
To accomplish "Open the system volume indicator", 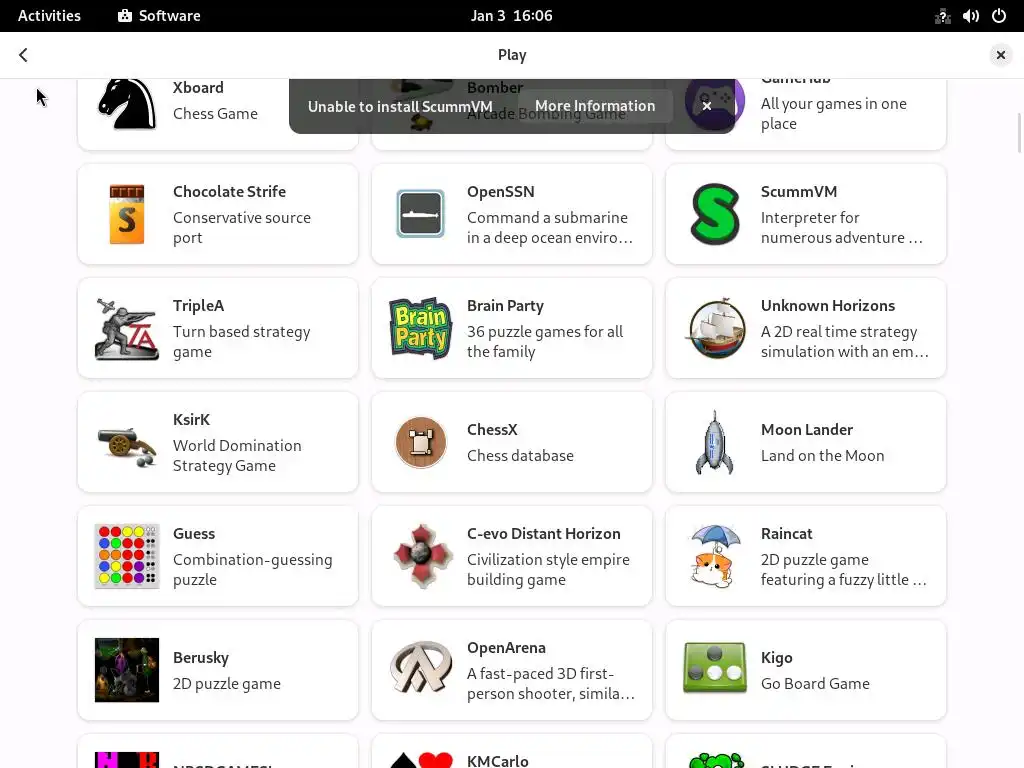I will click(970, 16).
